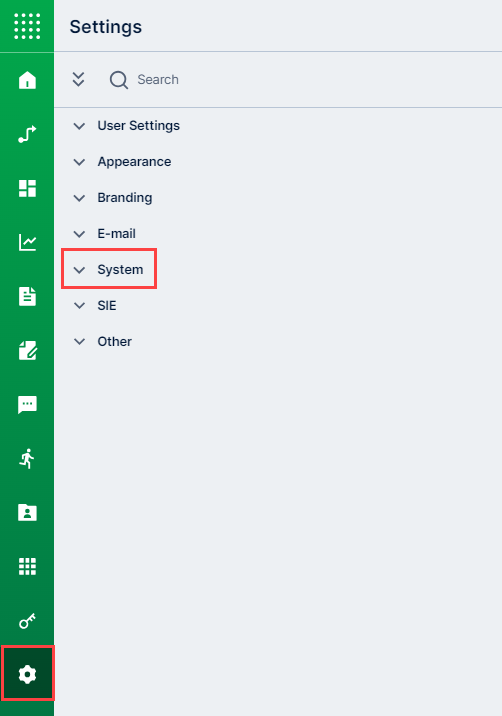Open the running person icon

[27, 458]
